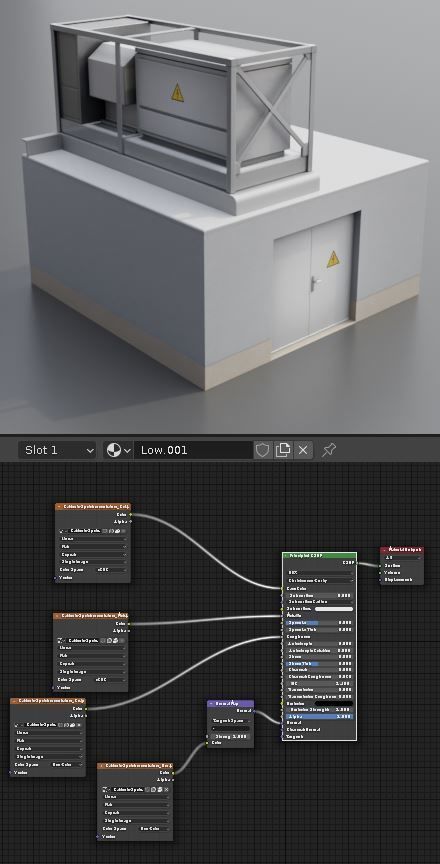Collapse the Principled BSDF node via header arrow

tap(286, 555)
